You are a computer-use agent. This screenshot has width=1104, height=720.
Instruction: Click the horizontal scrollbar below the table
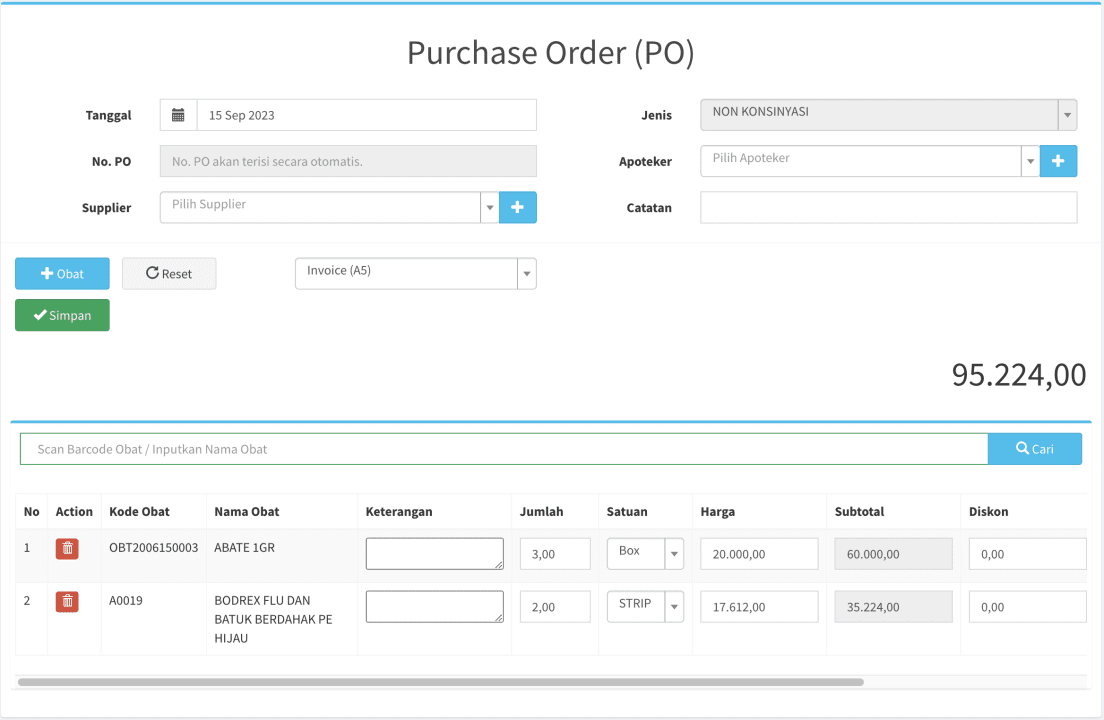coord(440,682)
